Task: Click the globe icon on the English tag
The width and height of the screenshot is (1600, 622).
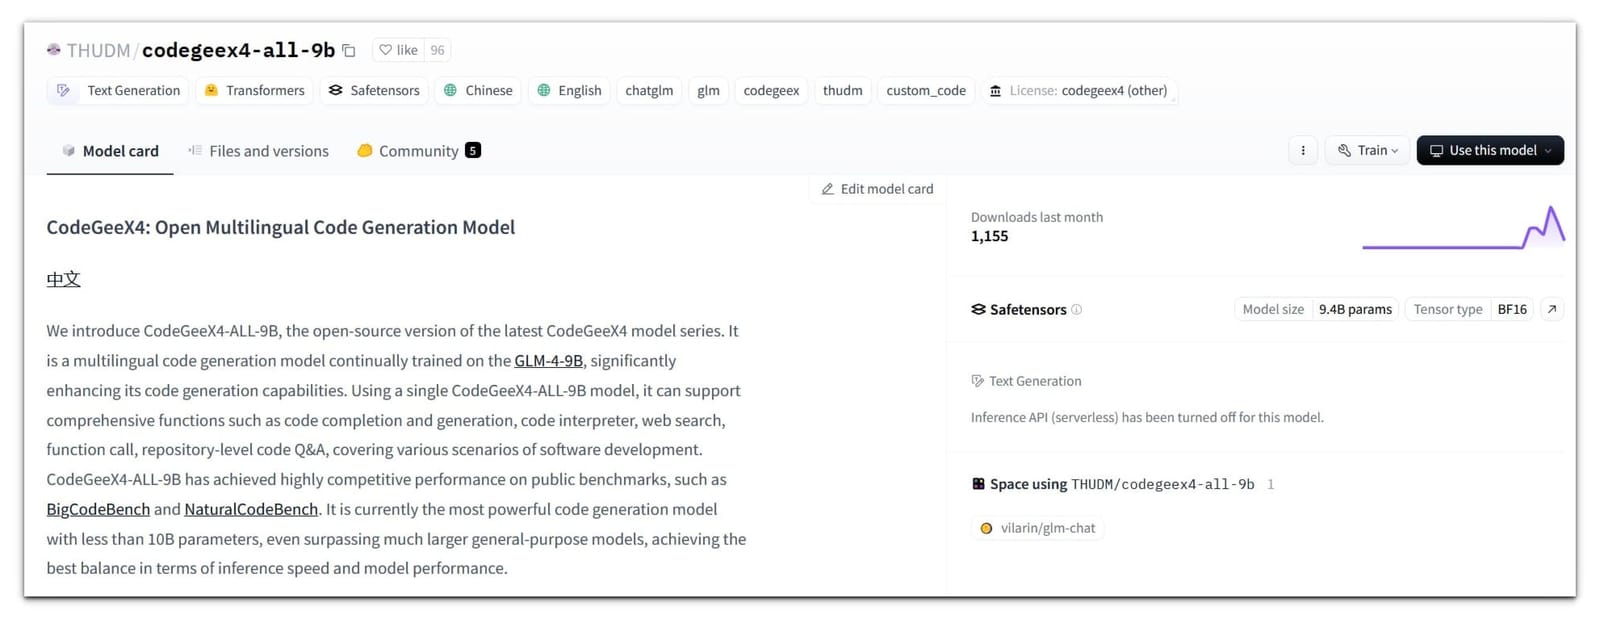Action: 544,91
